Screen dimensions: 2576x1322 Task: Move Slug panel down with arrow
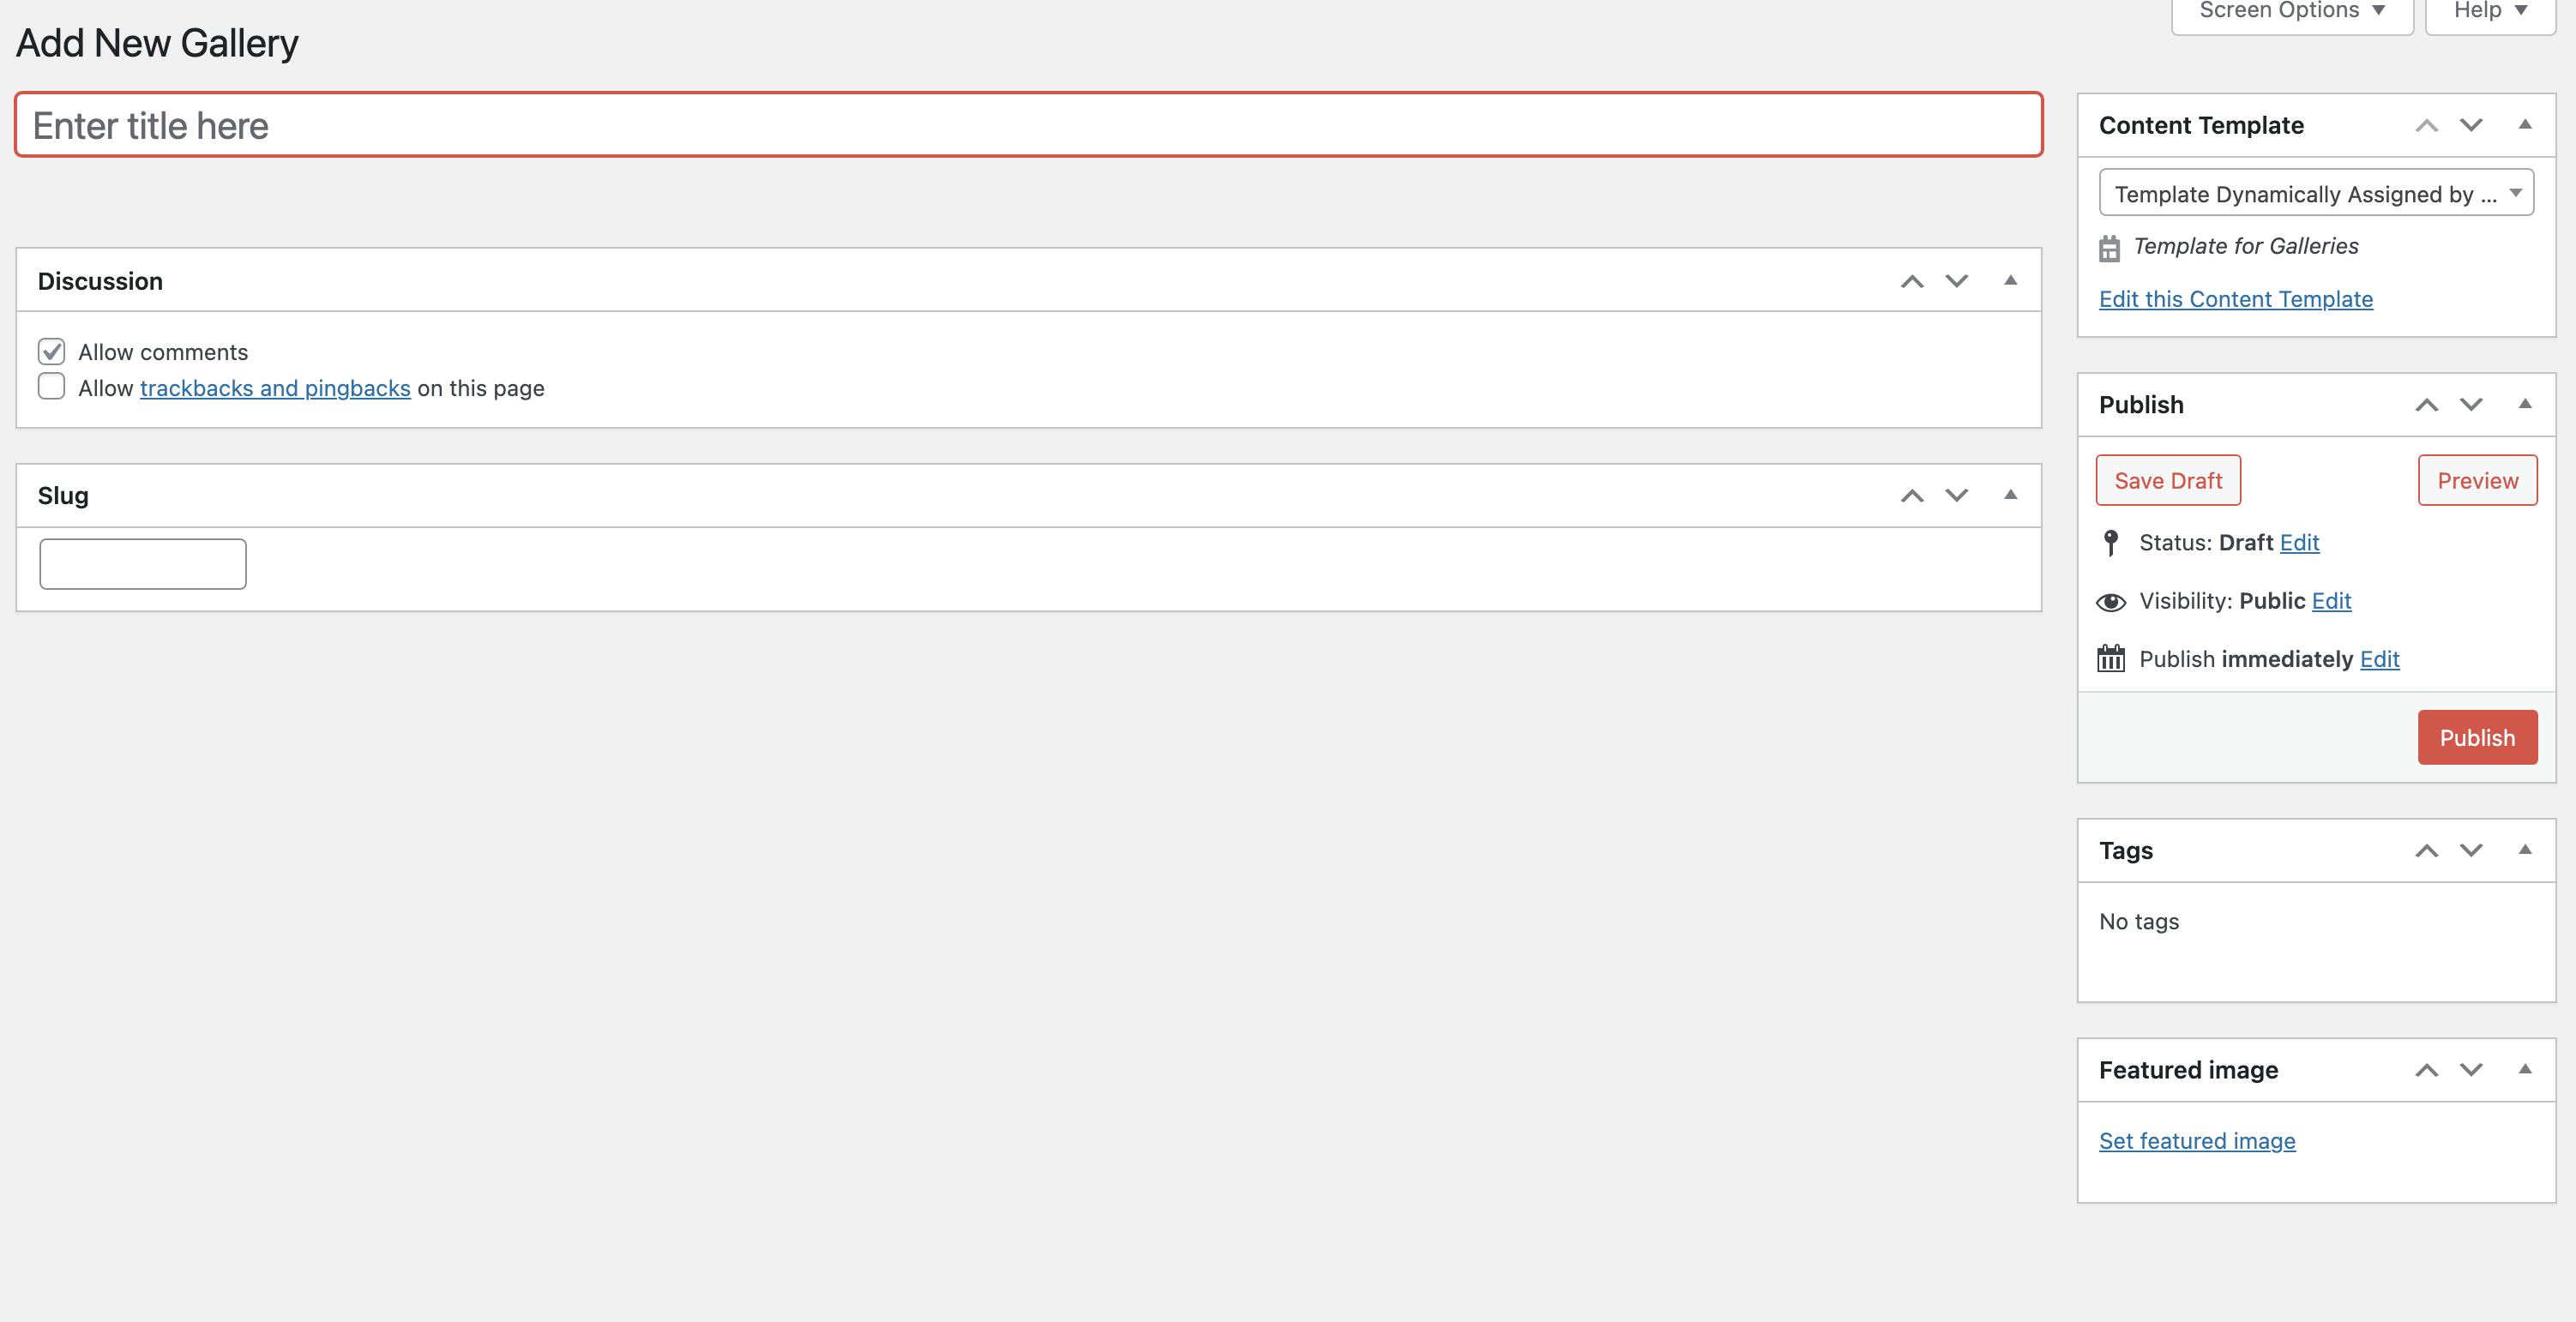pos(1957,496)
